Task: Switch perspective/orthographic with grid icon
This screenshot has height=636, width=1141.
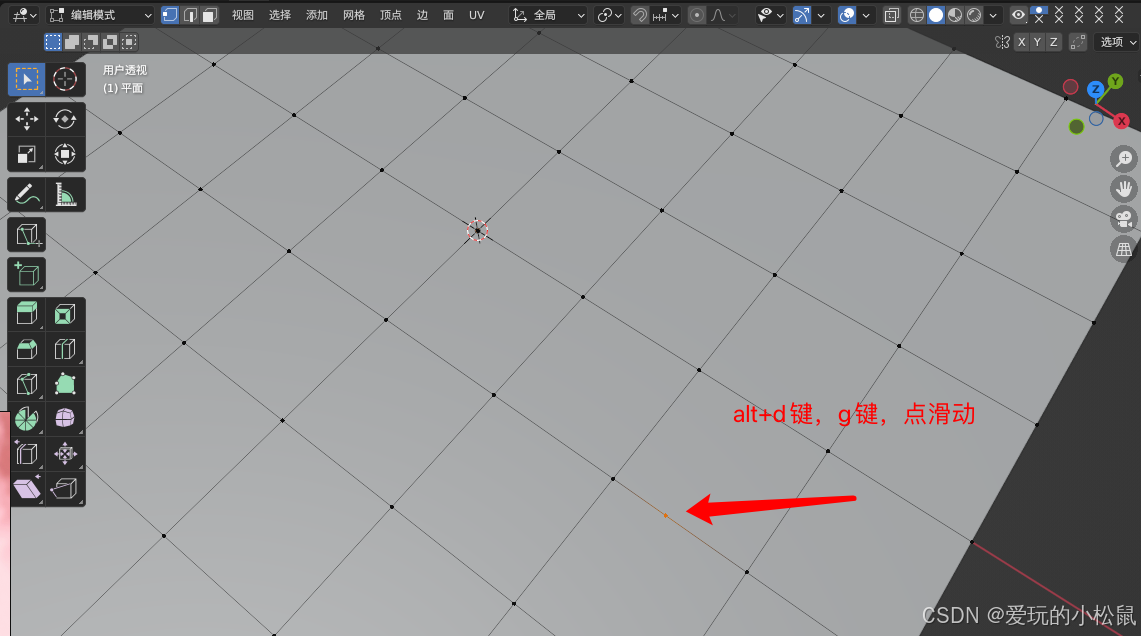Action: pyautogui.click(x=1124, y=250)
